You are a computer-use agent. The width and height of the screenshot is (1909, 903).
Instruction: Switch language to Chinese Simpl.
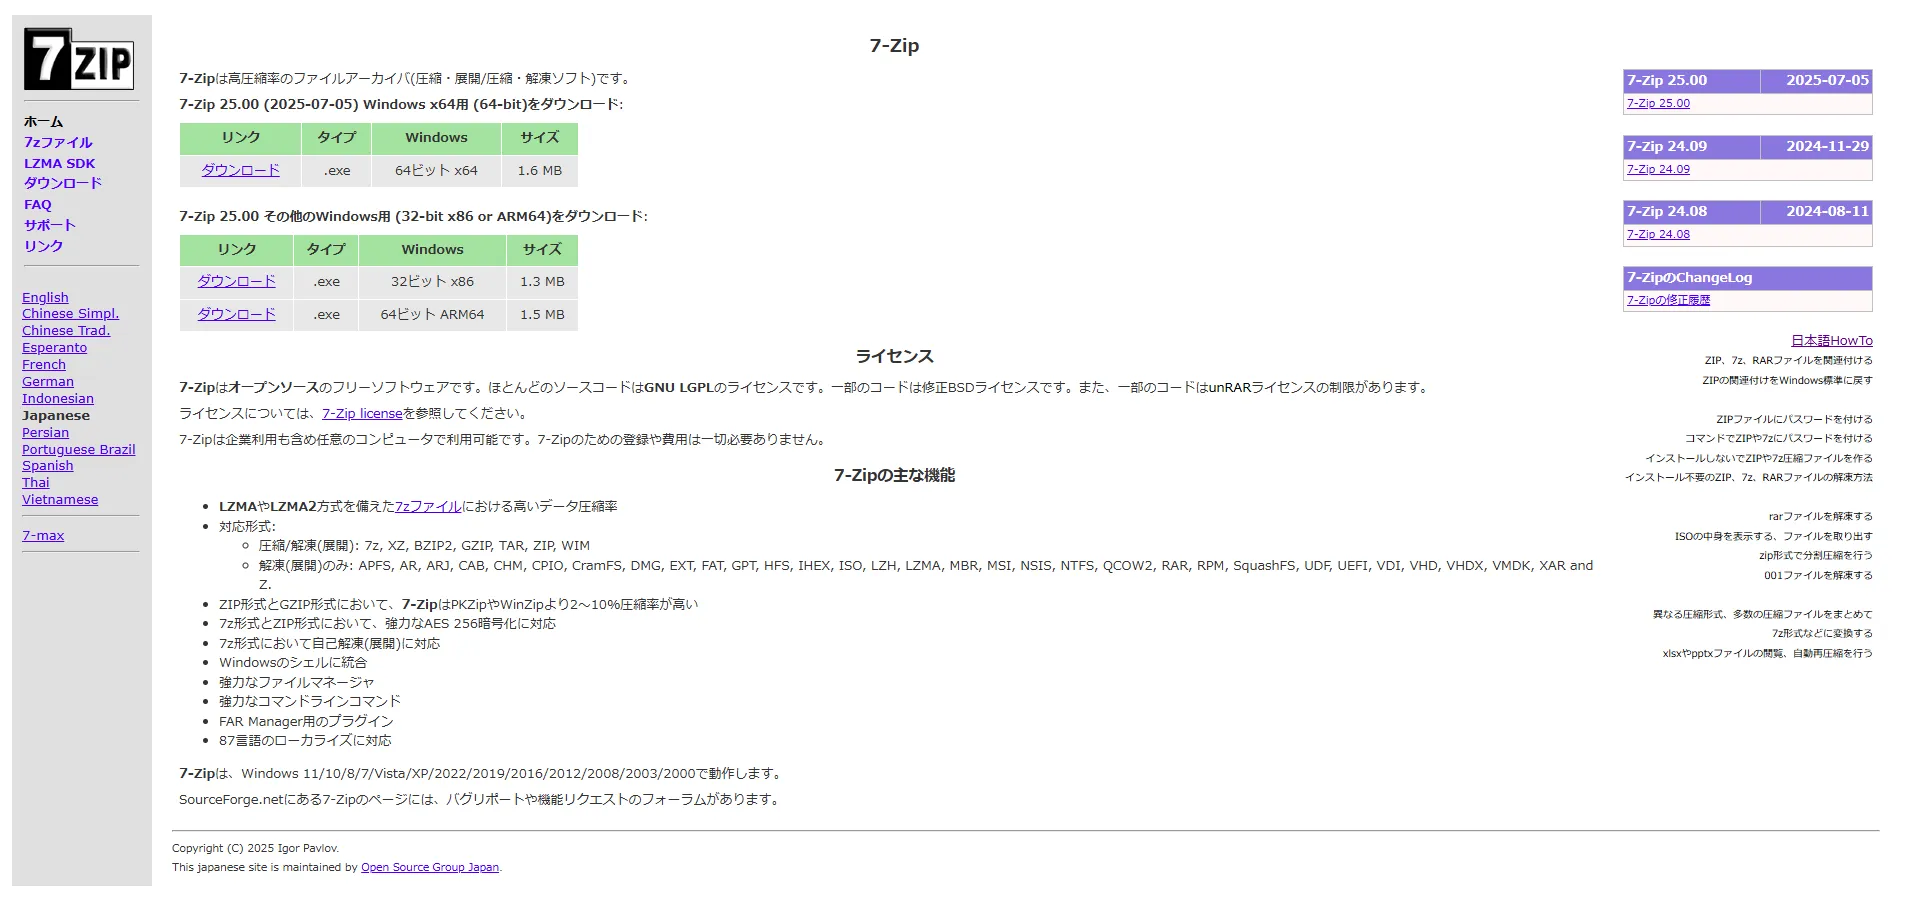click(70, 313)
